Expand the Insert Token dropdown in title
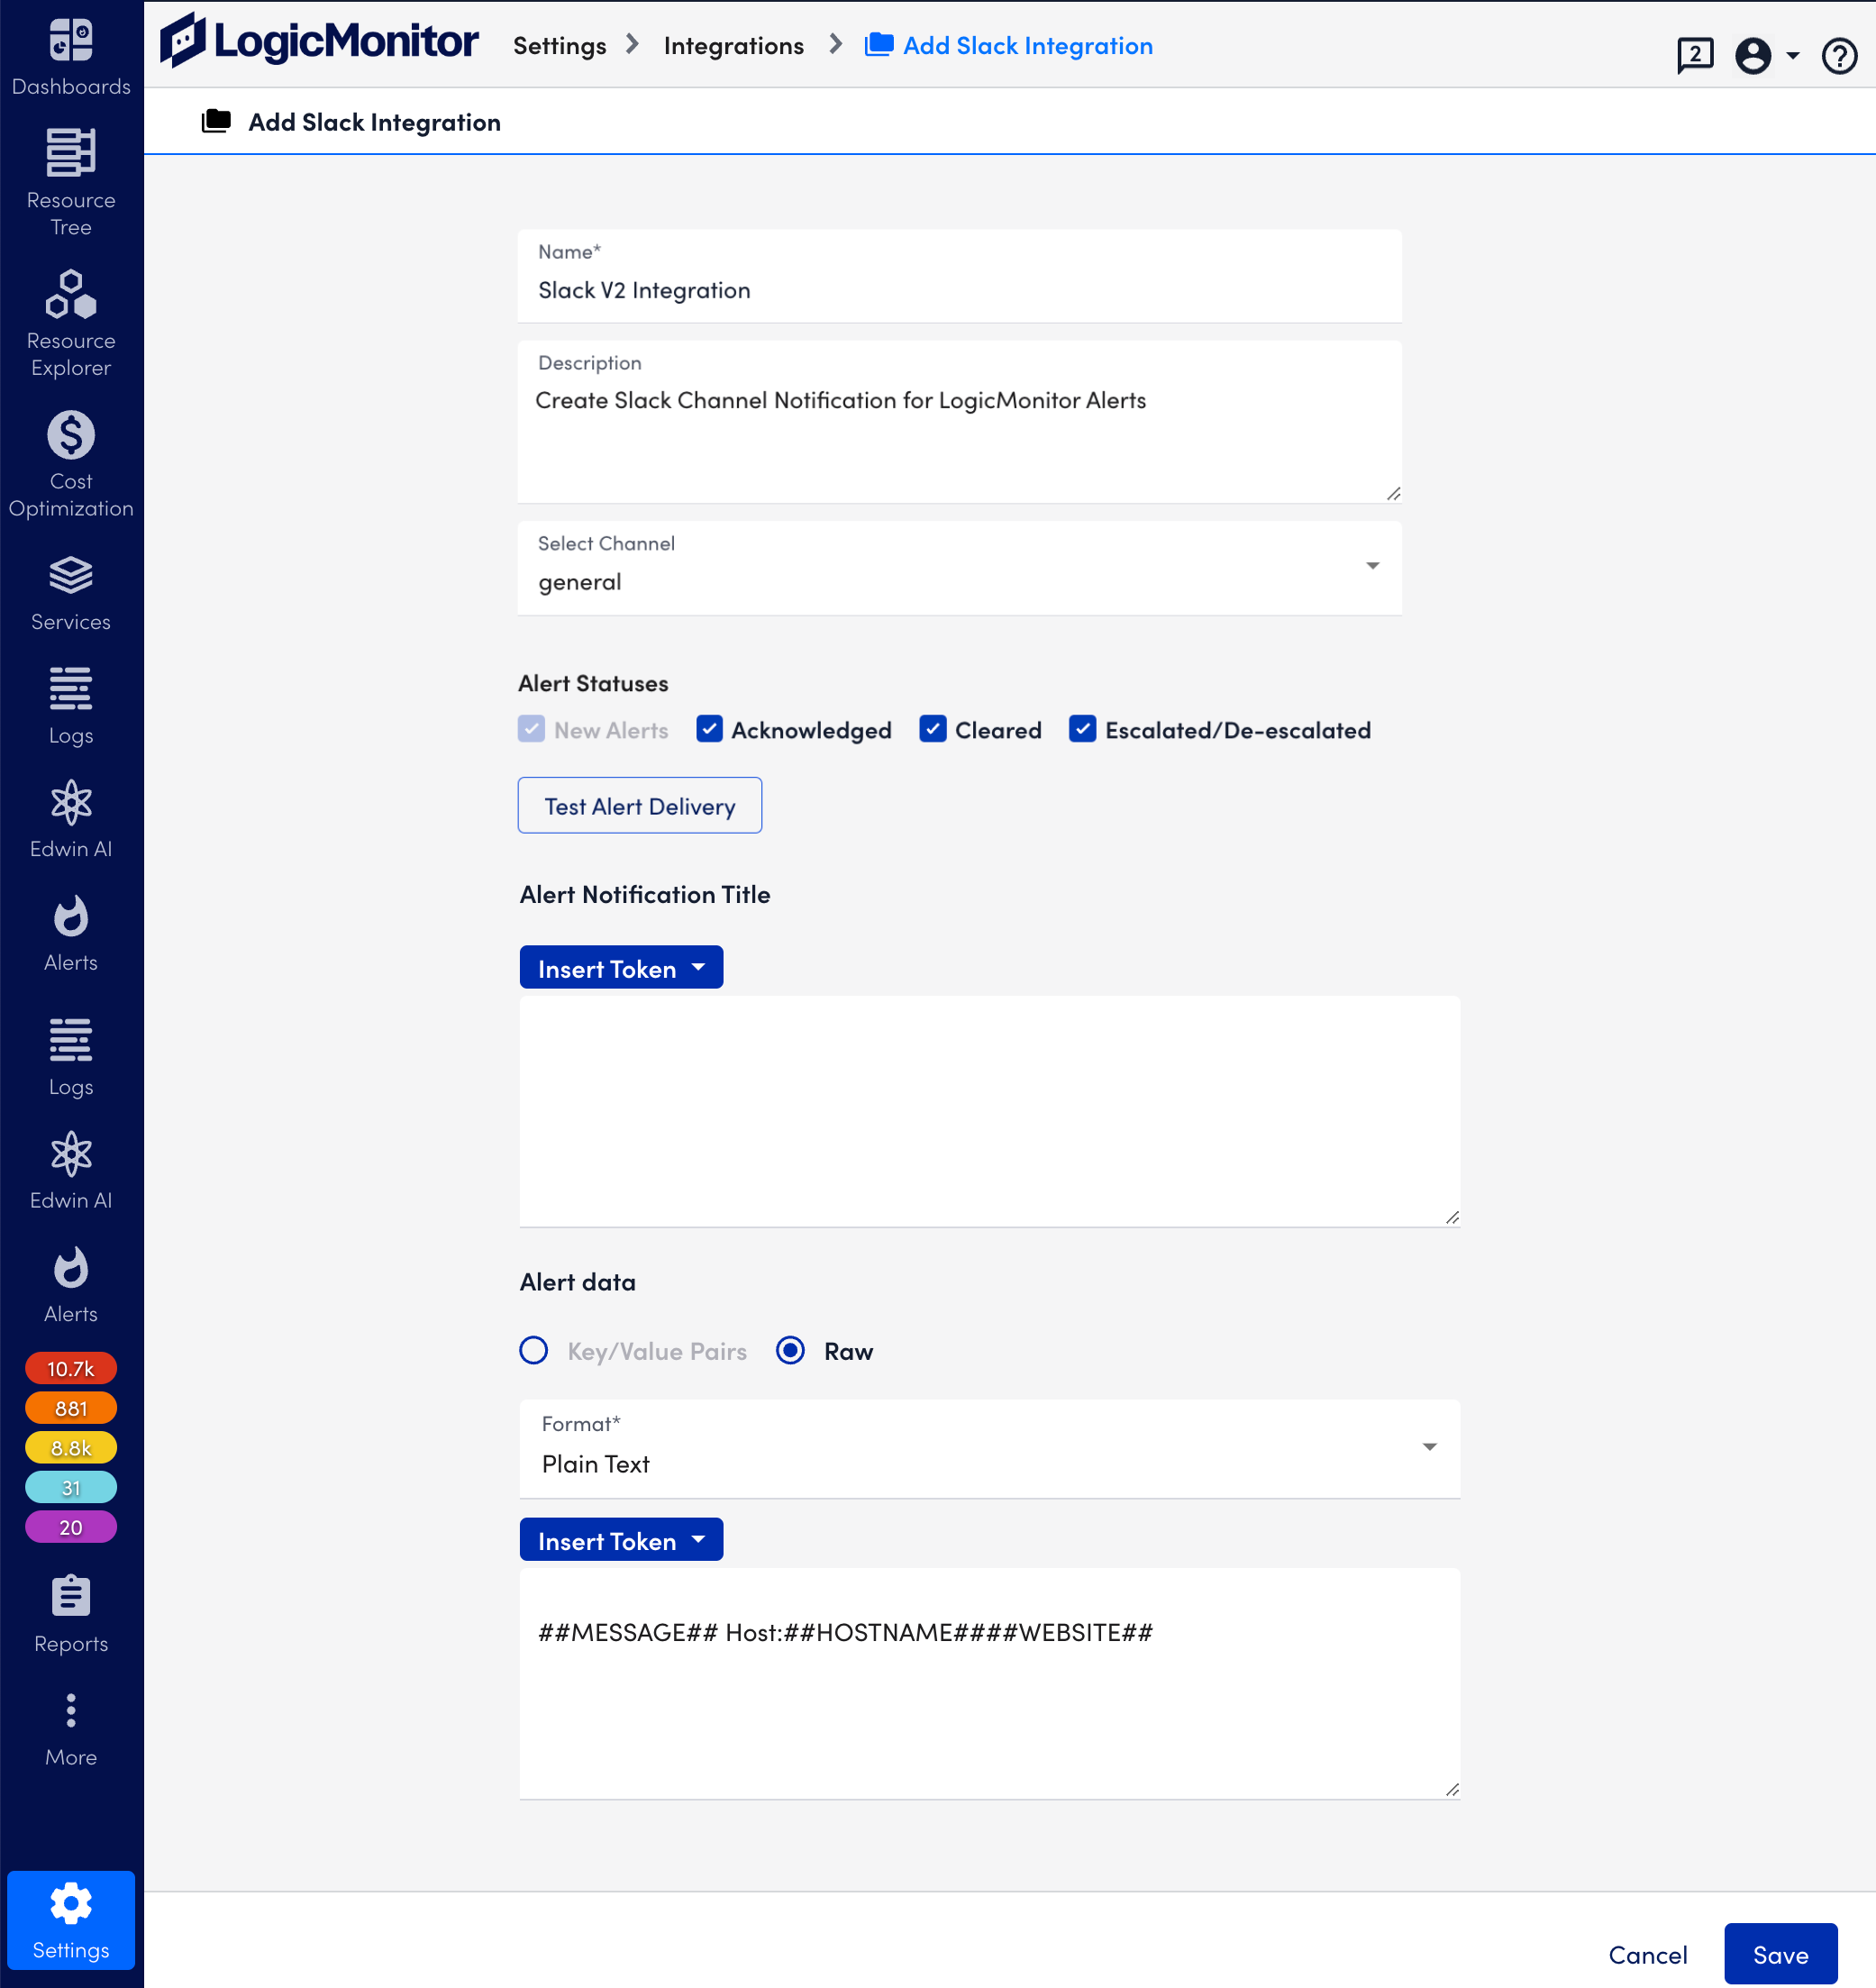This screenshot has width=1876, height=1988. [621, 967]
